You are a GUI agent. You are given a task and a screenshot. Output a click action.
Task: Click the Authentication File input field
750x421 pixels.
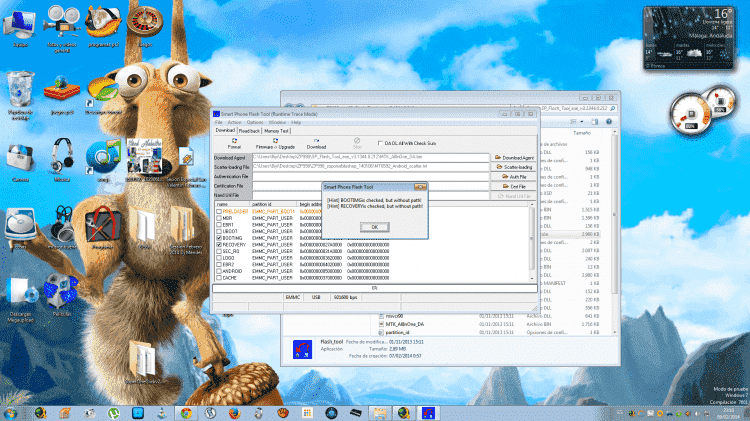[x=370, y=176]
